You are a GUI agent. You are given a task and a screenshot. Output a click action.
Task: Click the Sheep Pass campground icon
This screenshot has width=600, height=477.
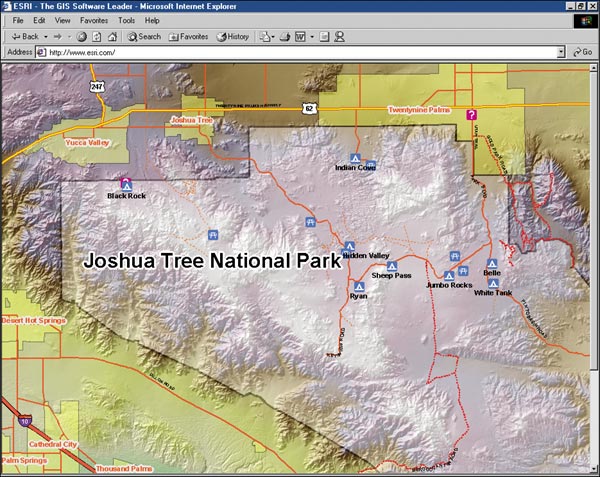coord(391,266)
